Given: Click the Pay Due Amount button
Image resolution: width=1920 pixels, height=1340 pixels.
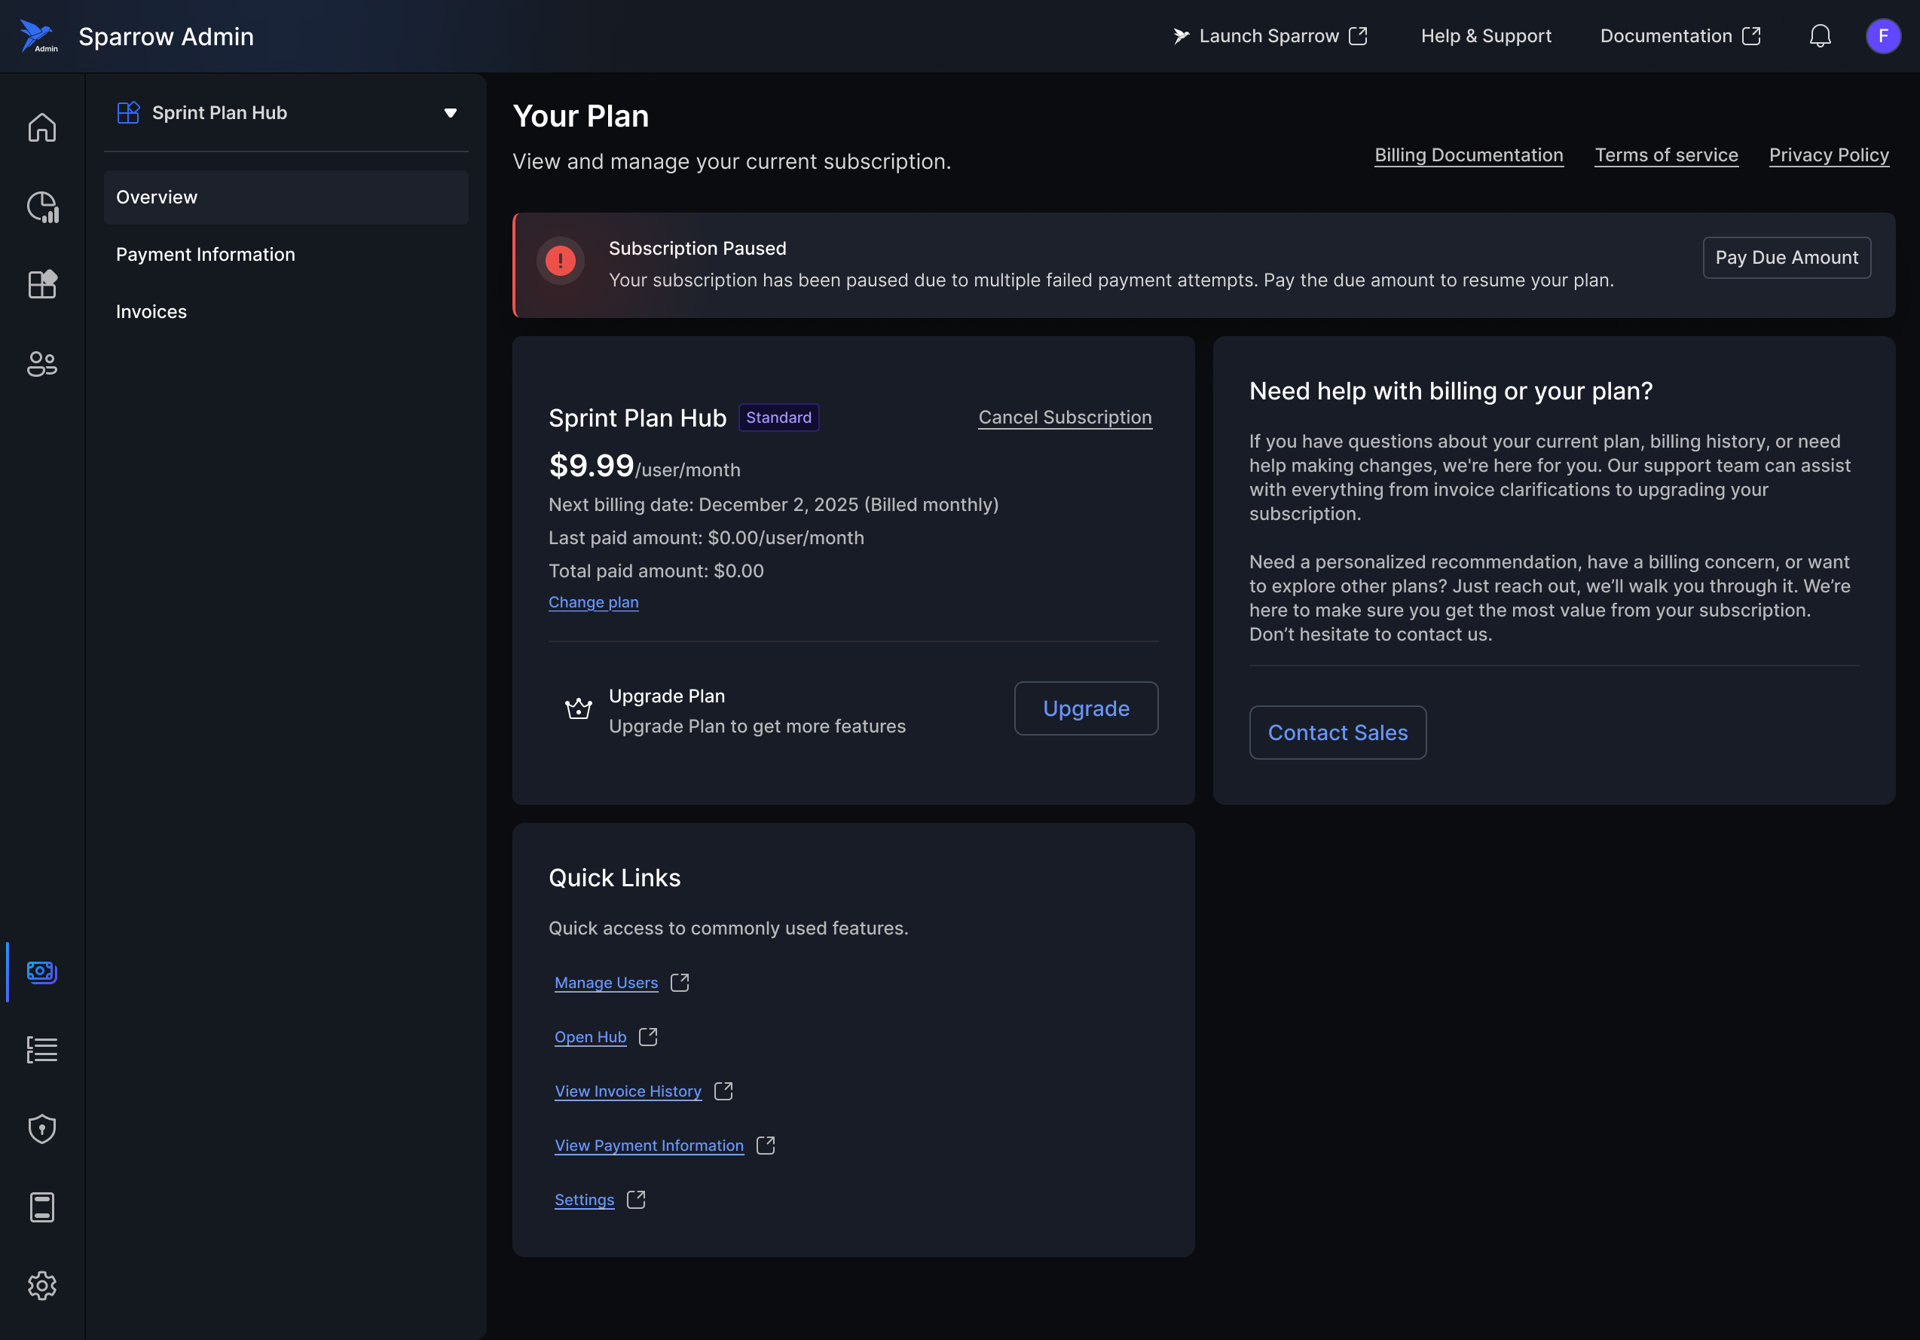Looking at the screenshot, I should click(1786, 257).
